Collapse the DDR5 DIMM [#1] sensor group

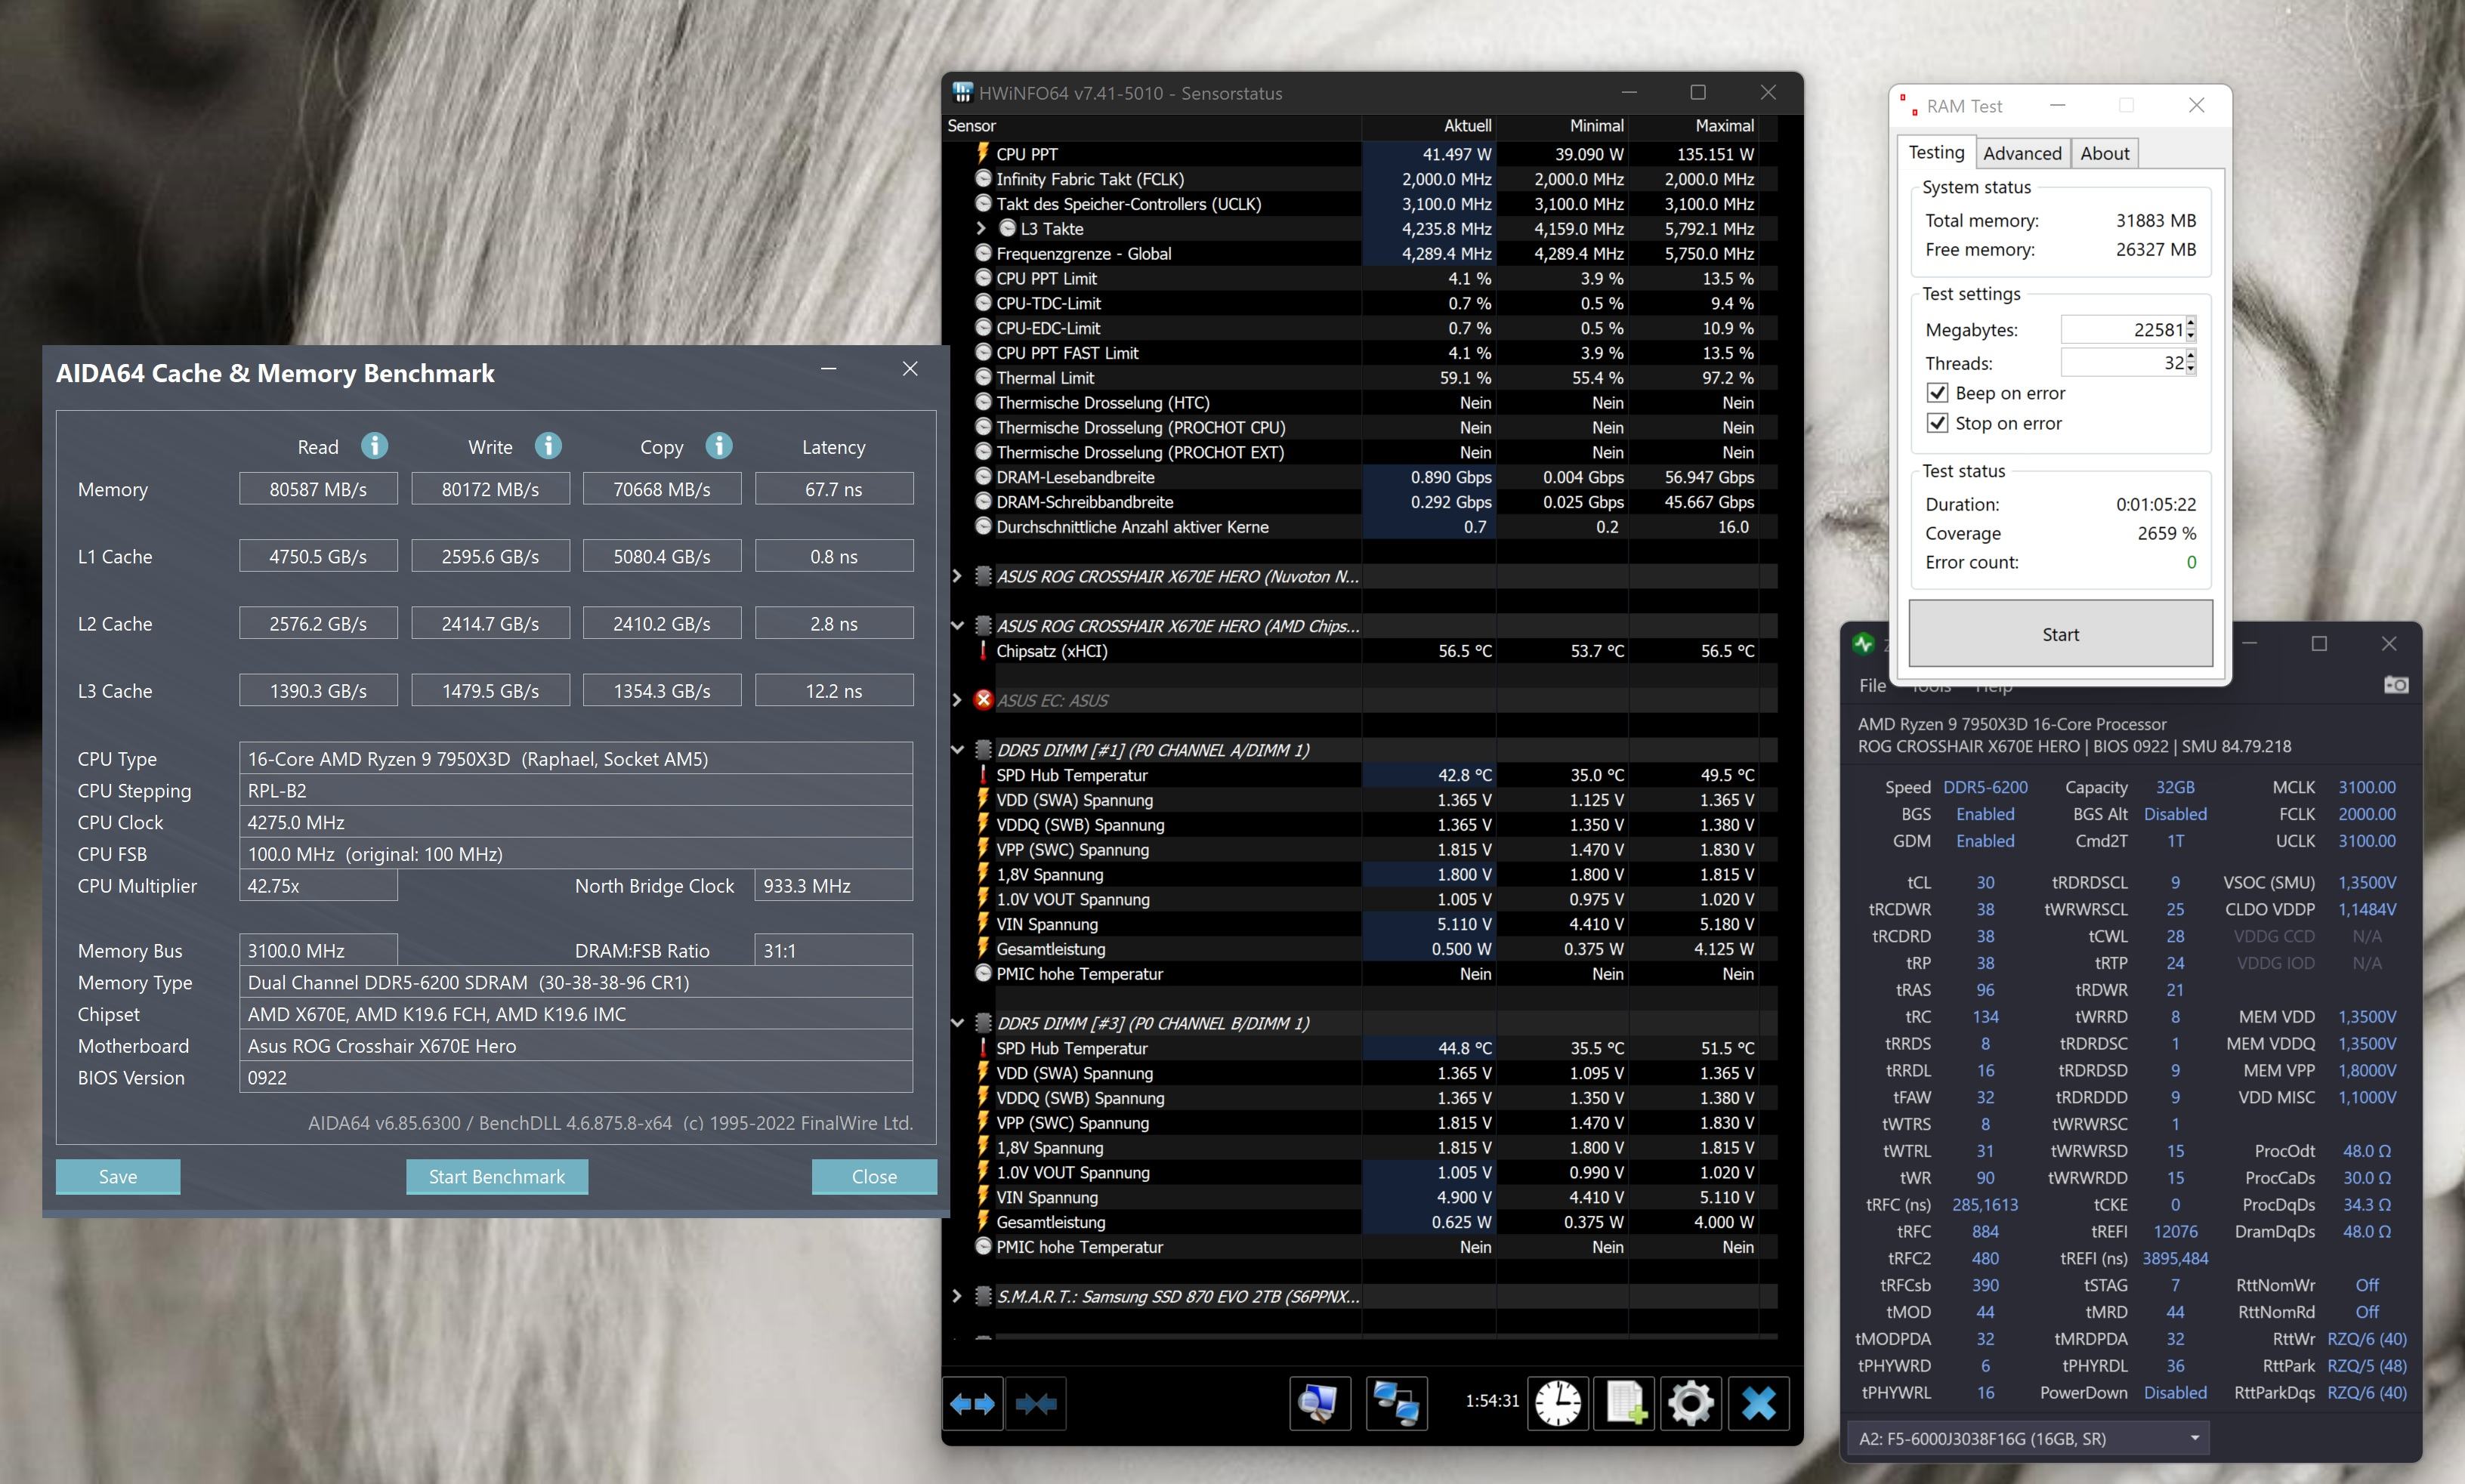pyautogui.click(x=957, y=750)
